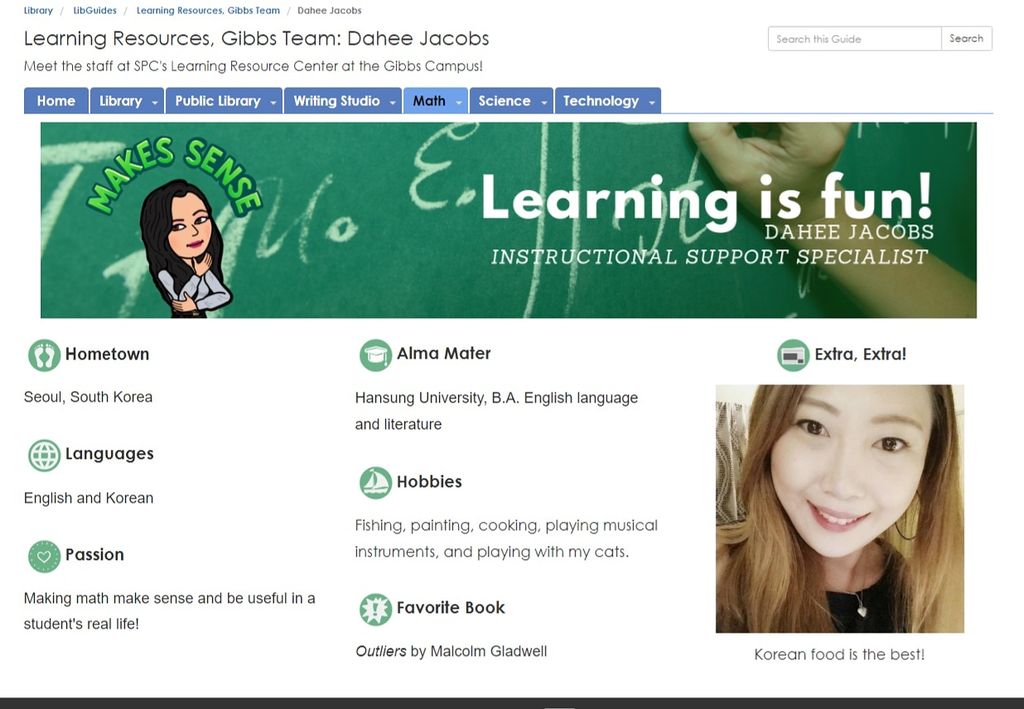The image size is (1024, 709).
Task: Expand the Technology tab dropdown arrow
Action: coord(651,102)
